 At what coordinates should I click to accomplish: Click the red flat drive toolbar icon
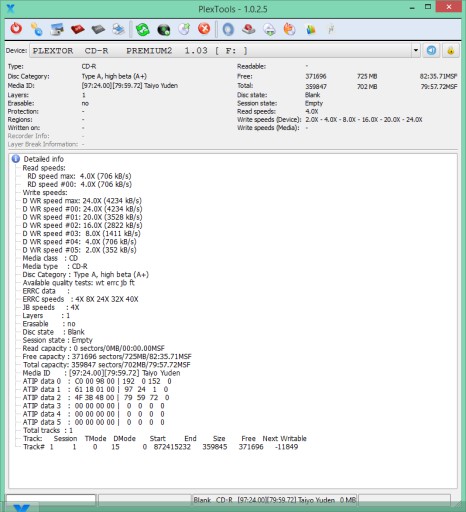78,30
